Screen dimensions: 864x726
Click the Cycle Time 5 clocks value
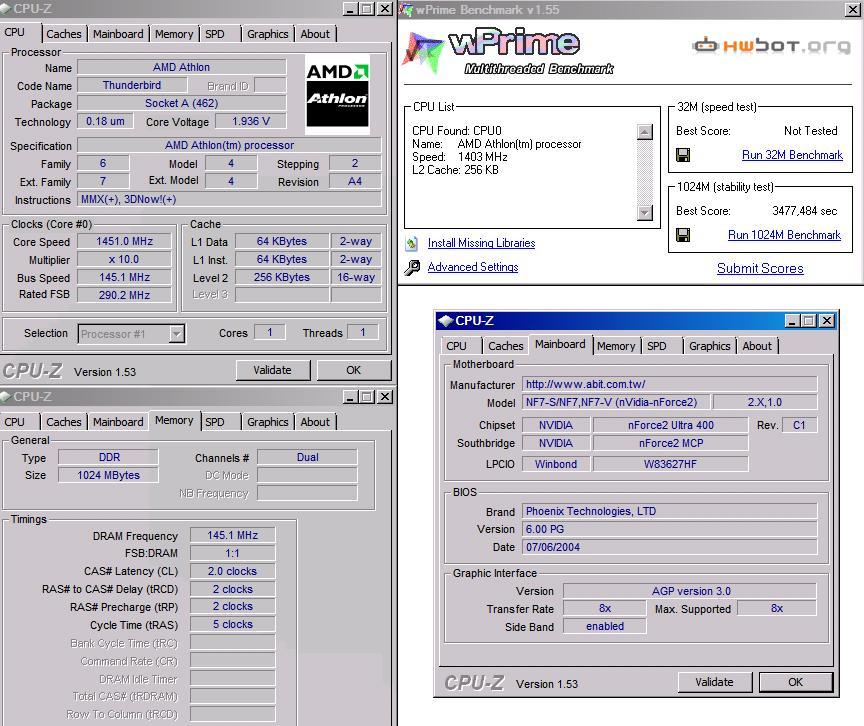233,625
